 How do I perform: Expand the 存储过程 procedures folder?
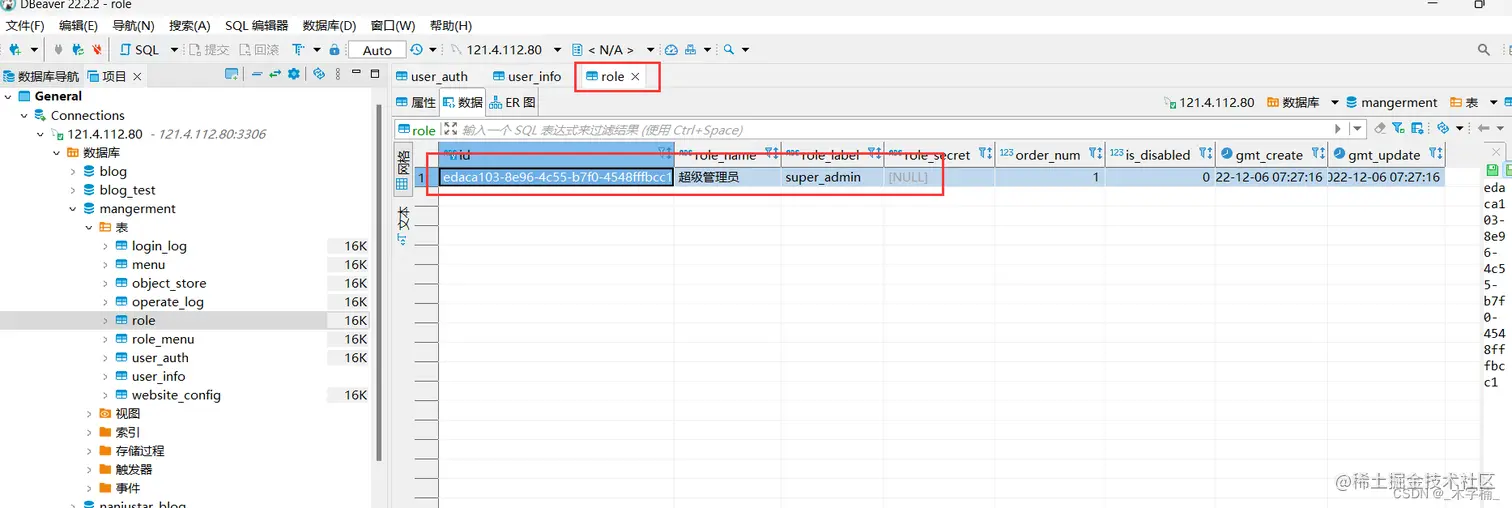[89, 451]
